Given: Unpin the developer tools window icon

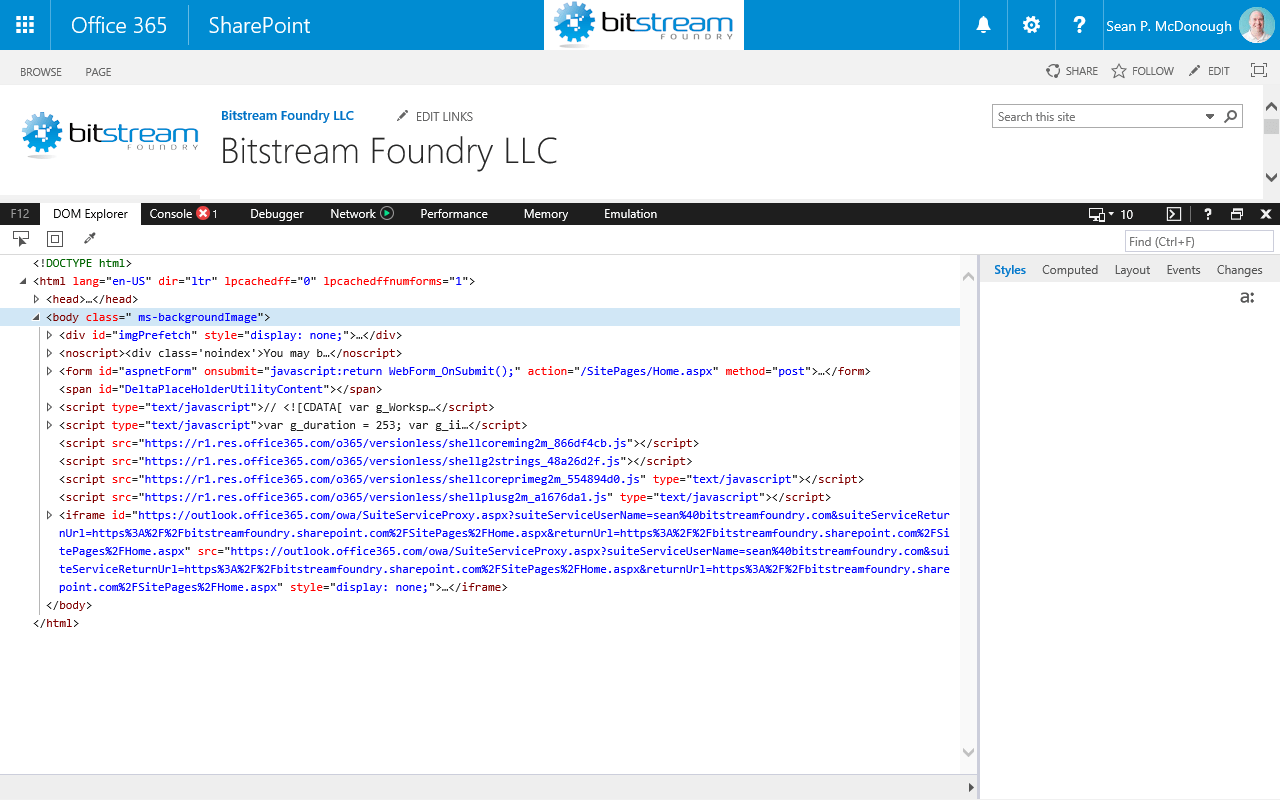Looking at the screenshot, I should click(1237, 214).
